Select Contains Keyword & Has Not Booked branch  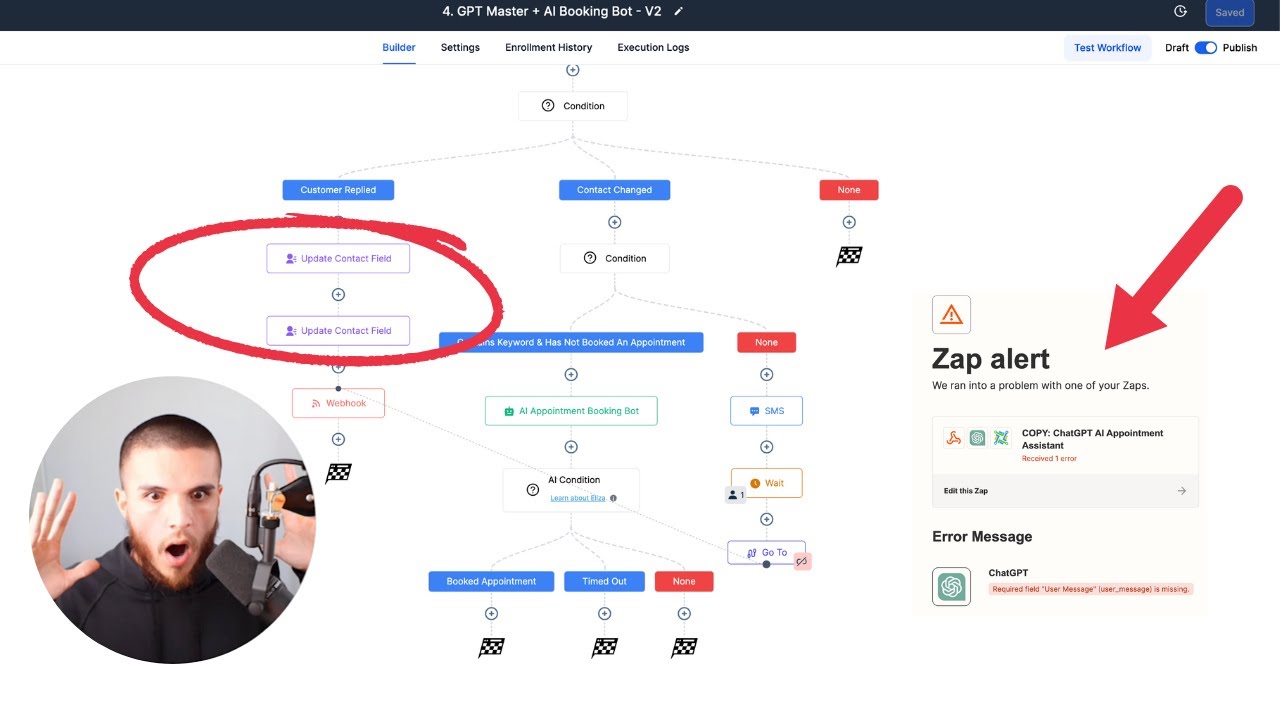point(571,342)
